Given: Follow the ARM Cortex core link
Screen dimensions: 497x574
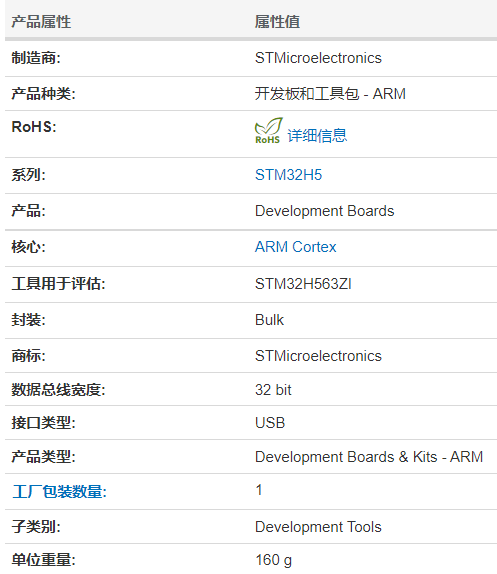Looking at the screenshot, I should (295, 247).
